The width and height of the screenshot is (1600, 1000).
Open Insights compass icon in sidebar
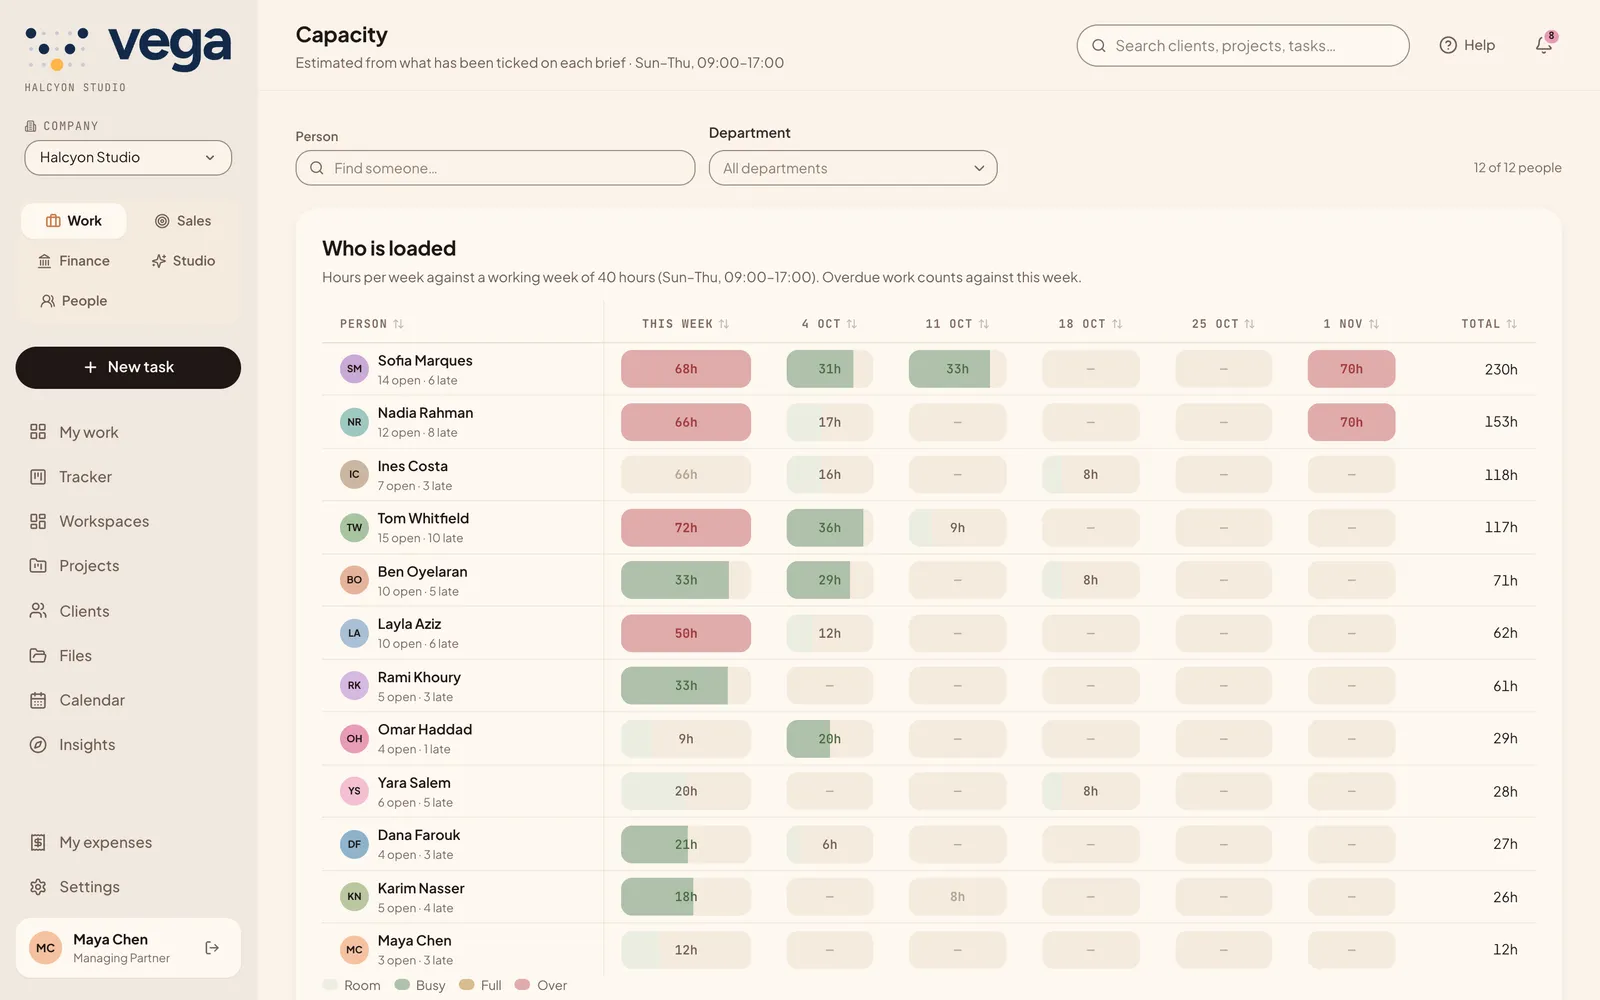click(x=38, y=745)
